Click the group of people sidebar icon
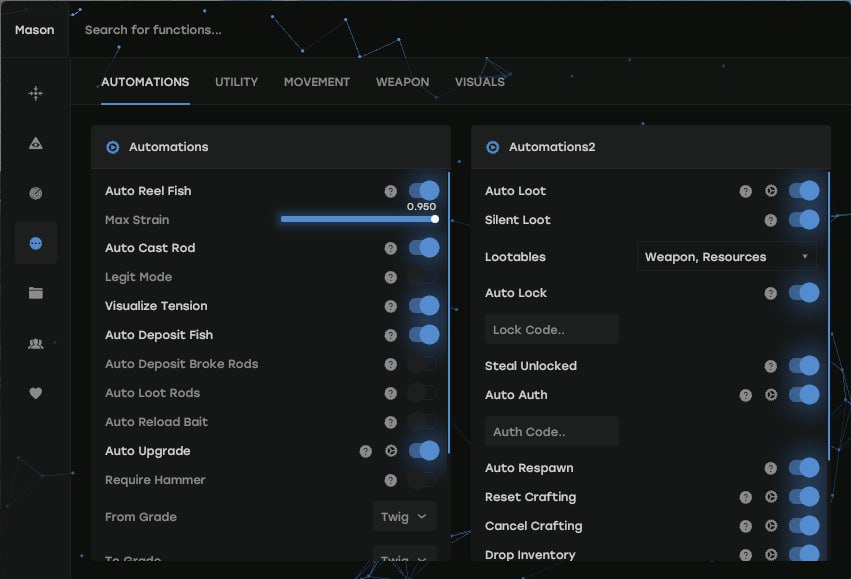 [x=36, y=343]
